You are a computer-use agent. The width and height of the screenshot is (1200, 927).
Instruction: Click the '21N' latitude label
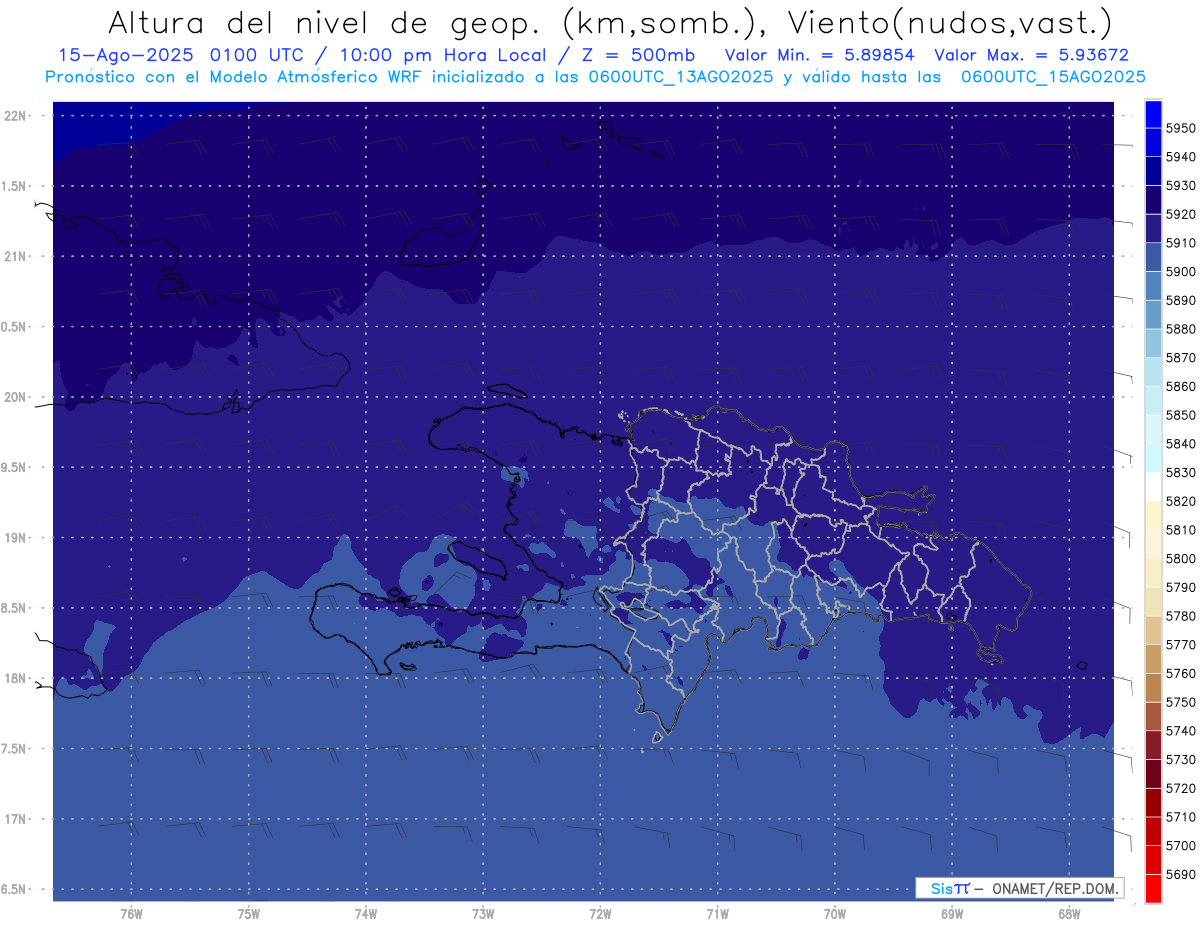pyautogui.click(x=16, y=256)
